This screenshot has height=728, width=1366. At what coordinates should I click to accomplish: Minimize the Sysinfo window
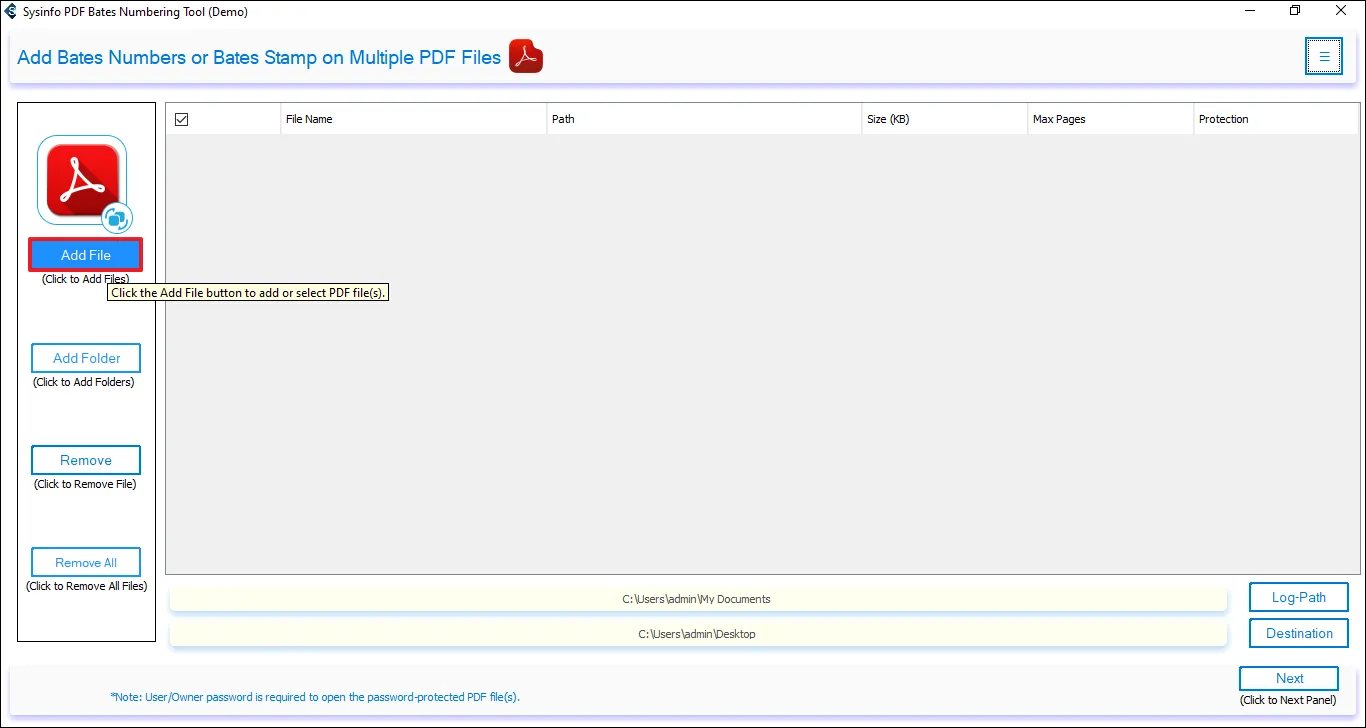coord(1250,11)
